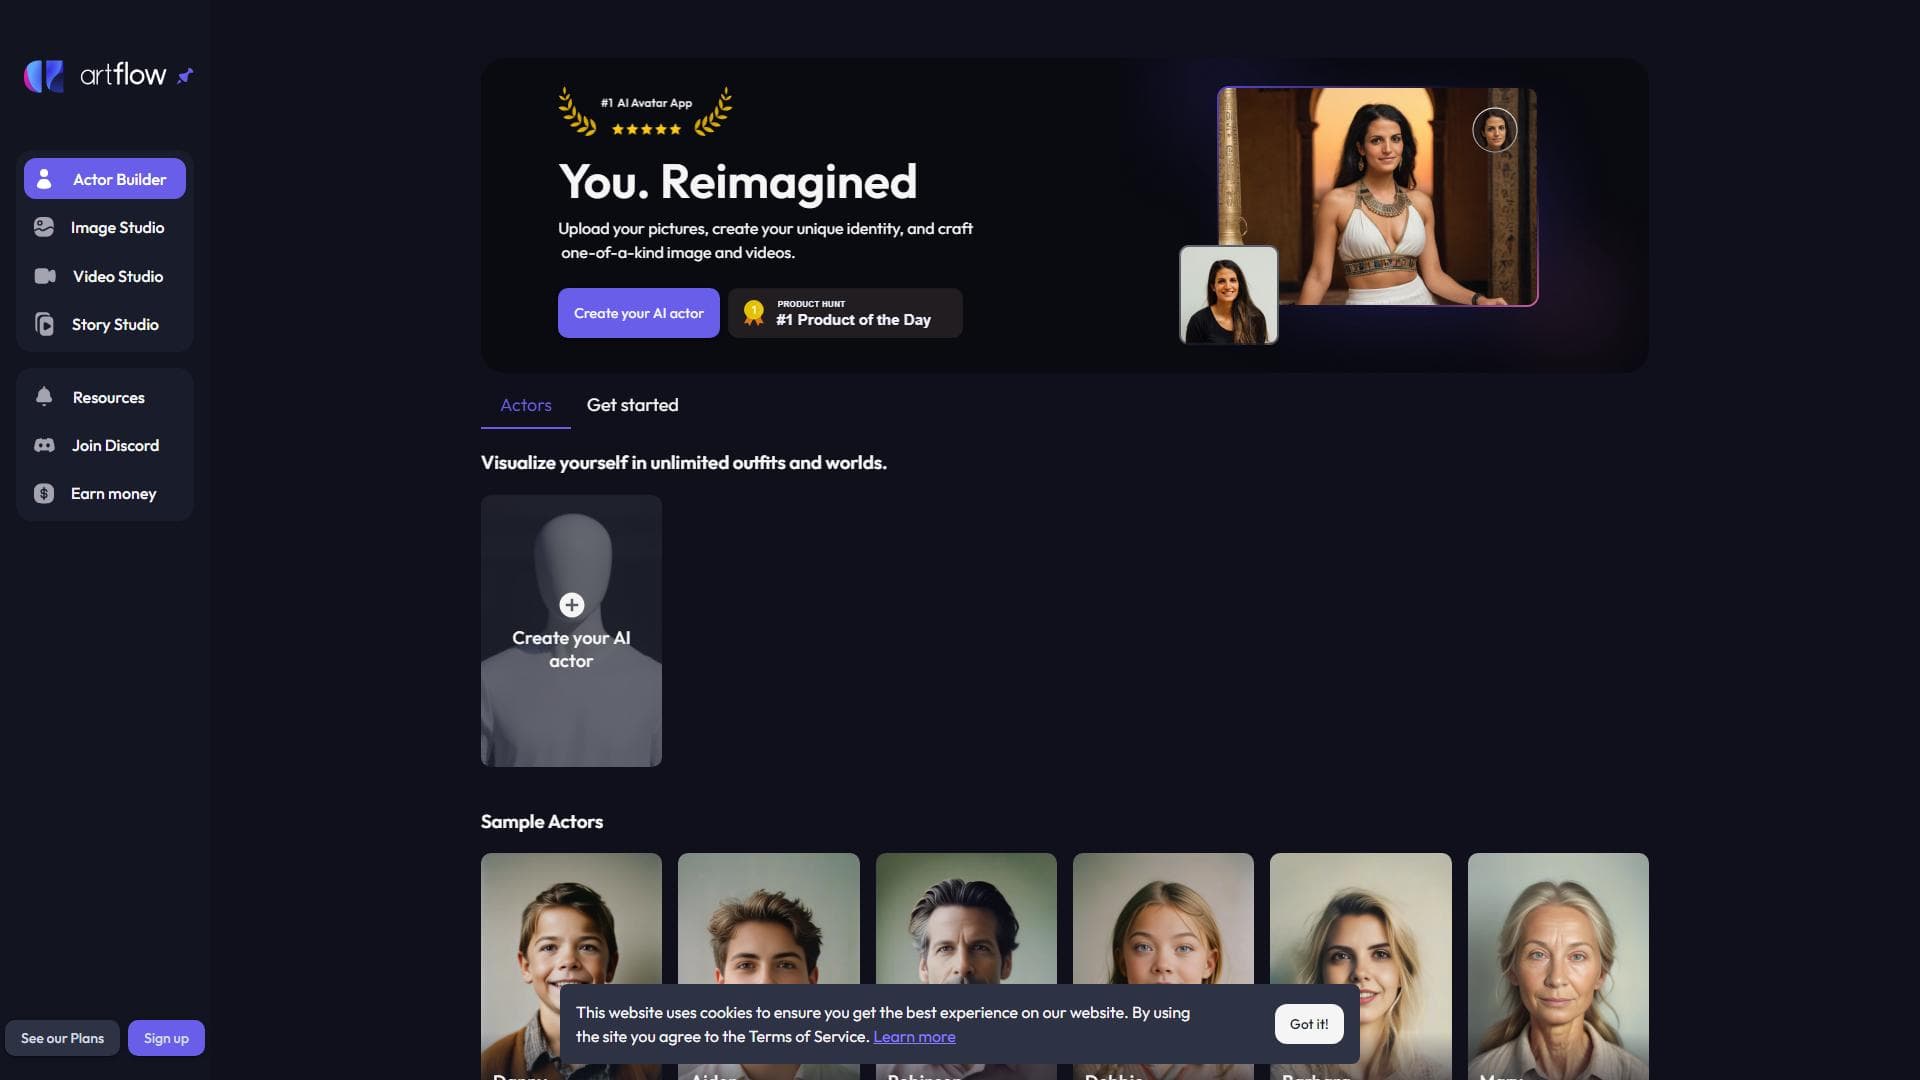This screenshot has height=1080, width=1920.
Task: Click the Sign up button
Action: pos(166,1038)
